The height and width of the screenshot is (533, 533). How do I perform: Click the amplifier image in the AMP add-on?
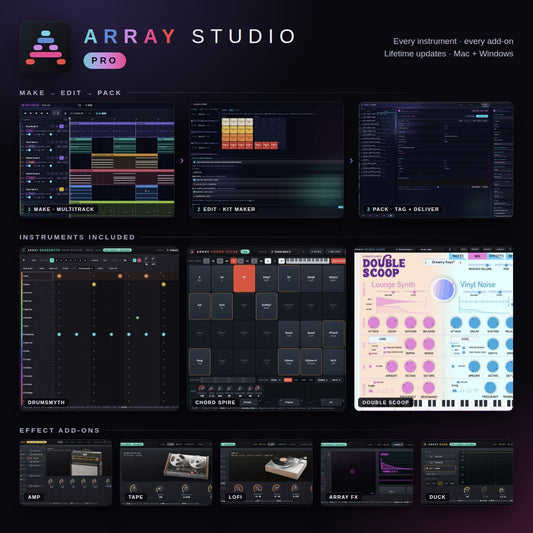click(x=86, y=462)
